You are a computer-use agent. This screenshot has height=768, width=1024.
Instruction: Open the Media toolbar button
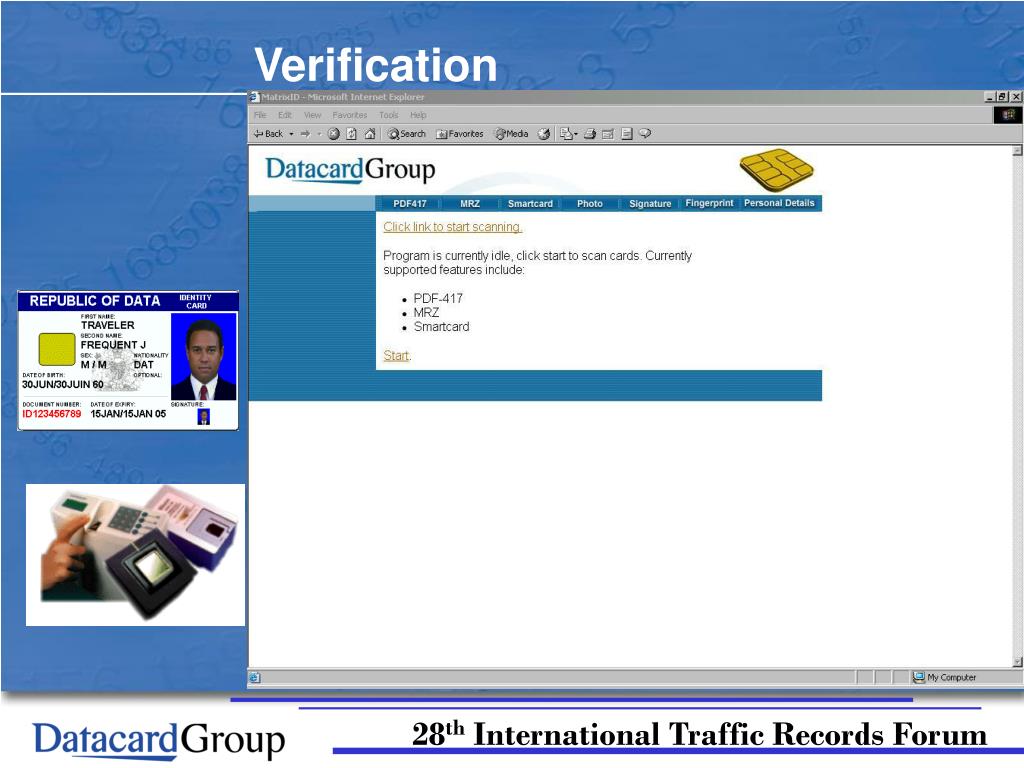(512, 134)
